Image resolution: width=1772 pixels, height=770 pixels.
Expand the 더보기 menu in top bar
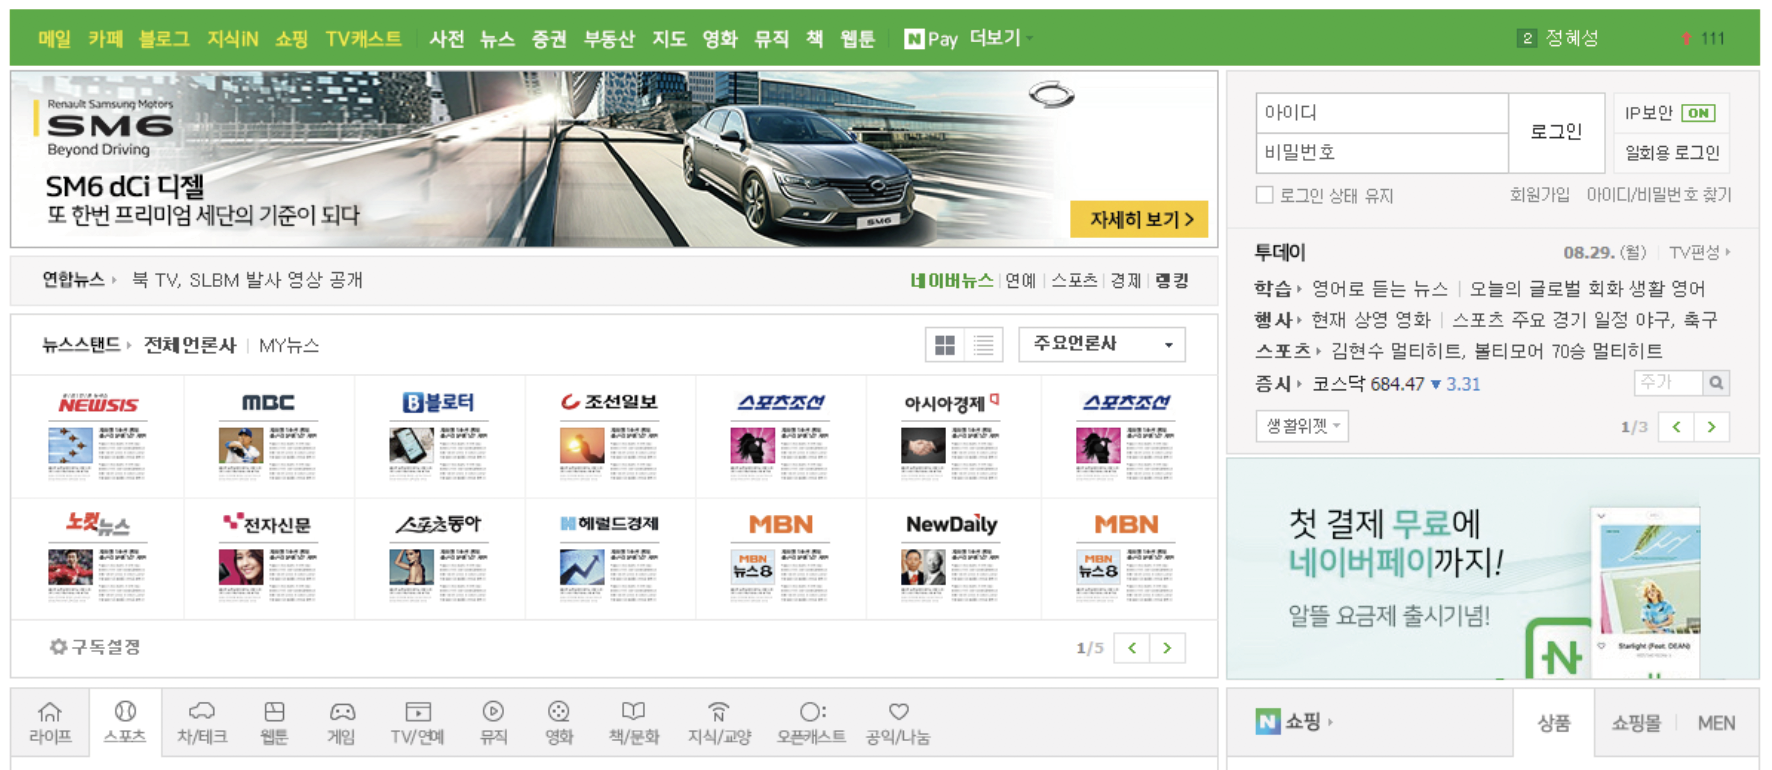coord(1001,38)
